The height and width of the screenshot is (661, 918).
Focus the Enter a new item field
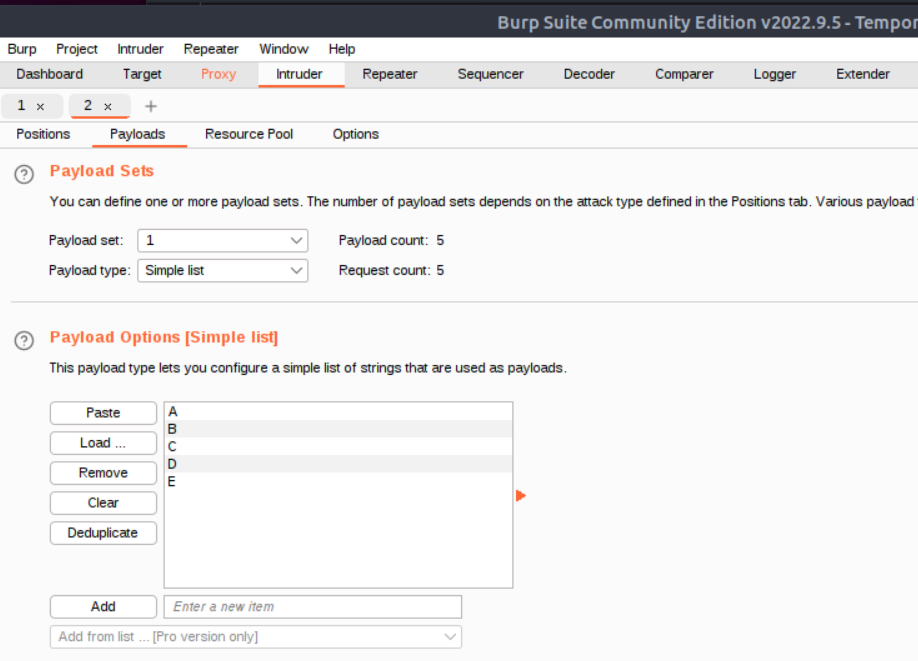312,607
